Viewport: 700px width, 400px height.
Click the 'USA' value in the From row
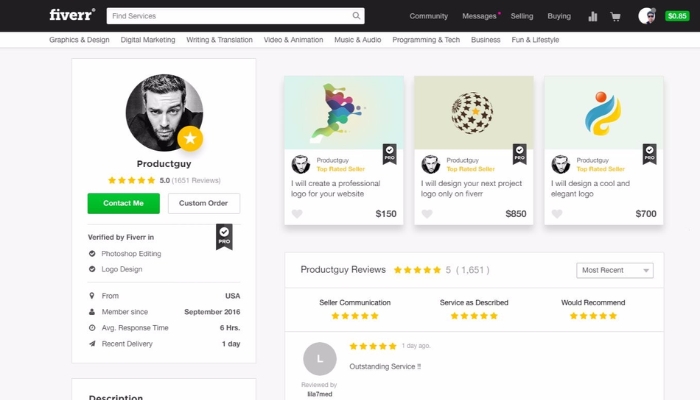tap(233, 296)
